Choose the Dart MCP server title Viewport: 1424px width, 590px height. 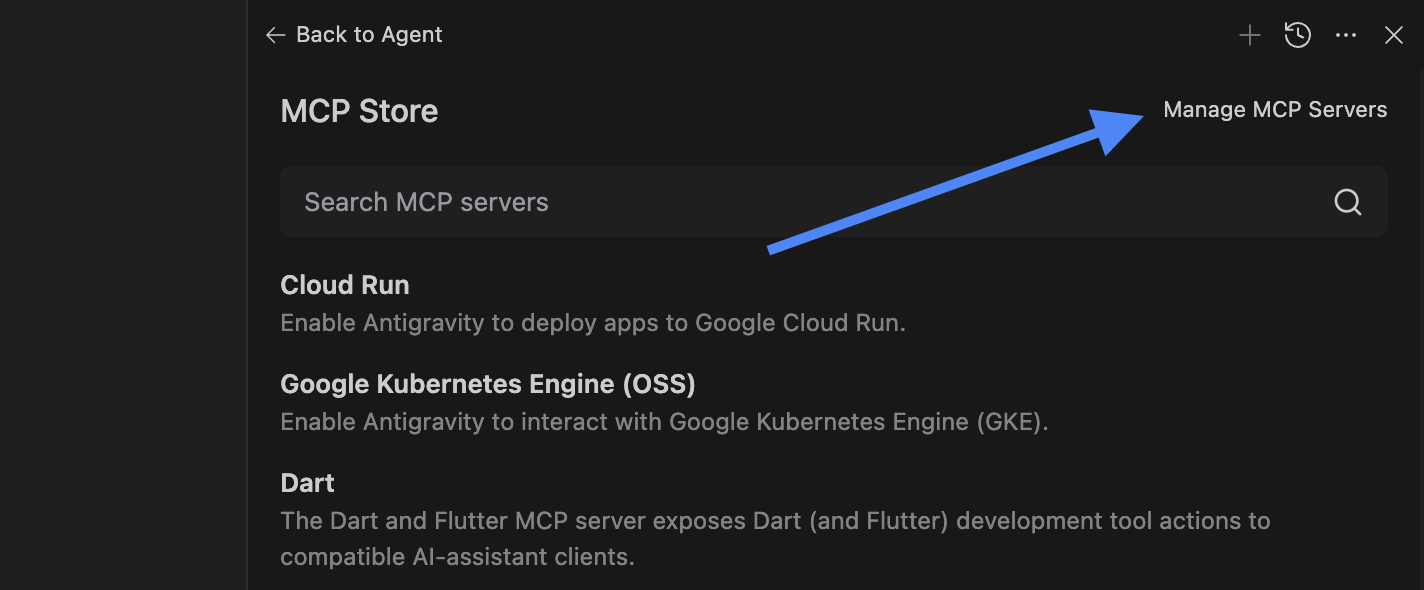pos(307,483)
